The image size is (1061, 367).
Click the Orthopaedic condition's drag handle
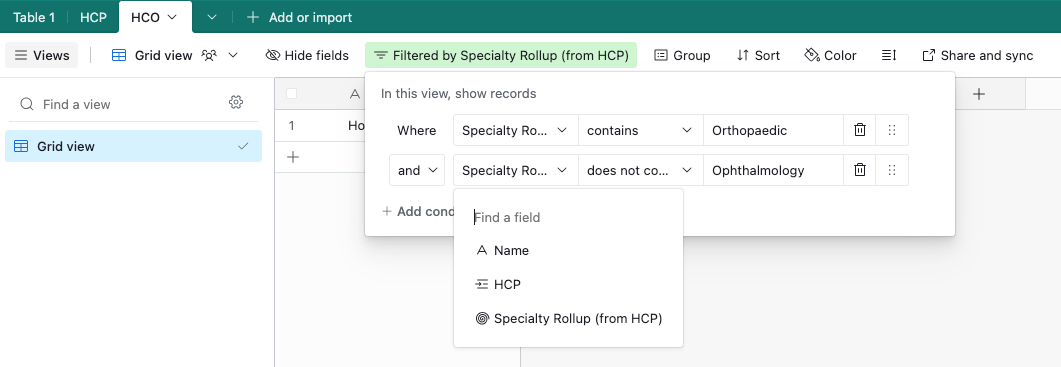point(892,130)
